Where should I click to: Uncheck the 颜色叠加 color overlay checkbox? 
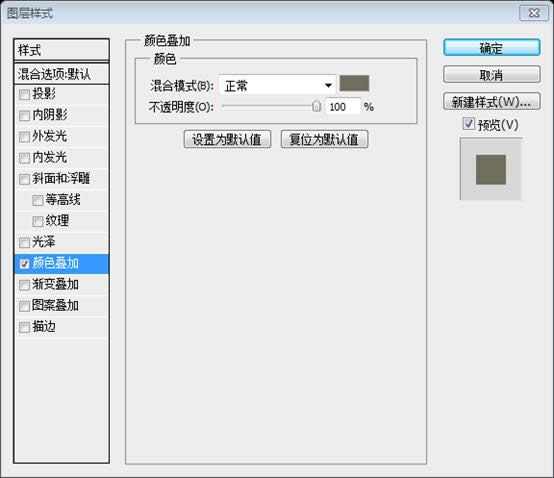pos(24,264)
